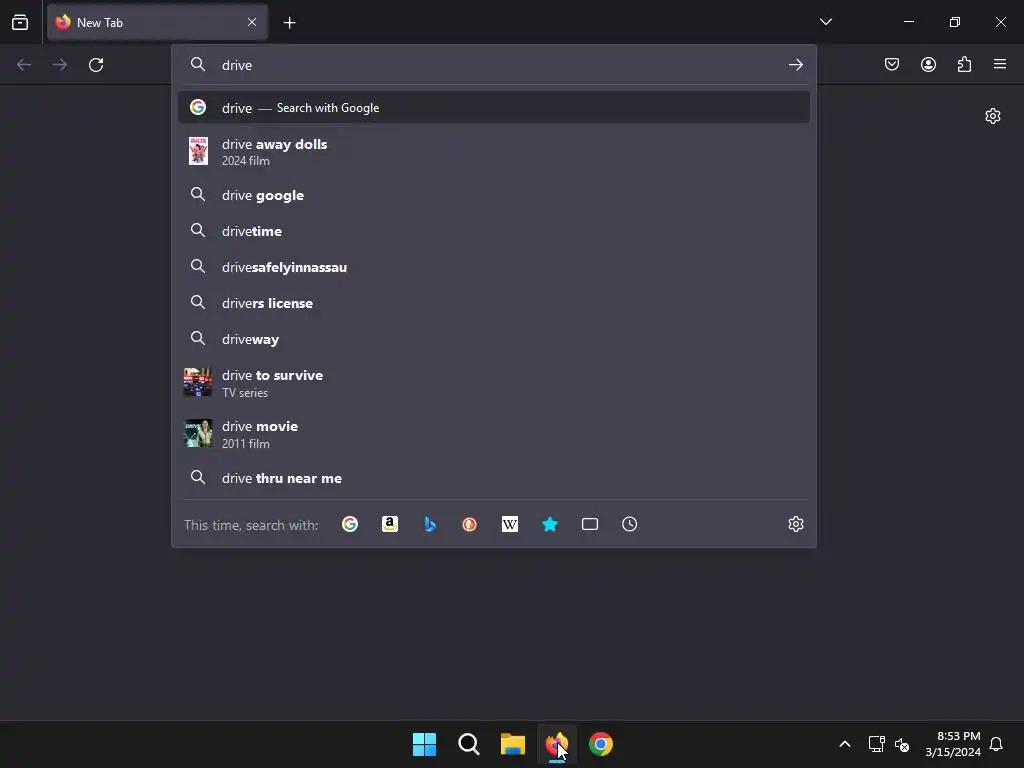
Task: Open New Tab personalize settings gear
Action: [x=993, y=116]
